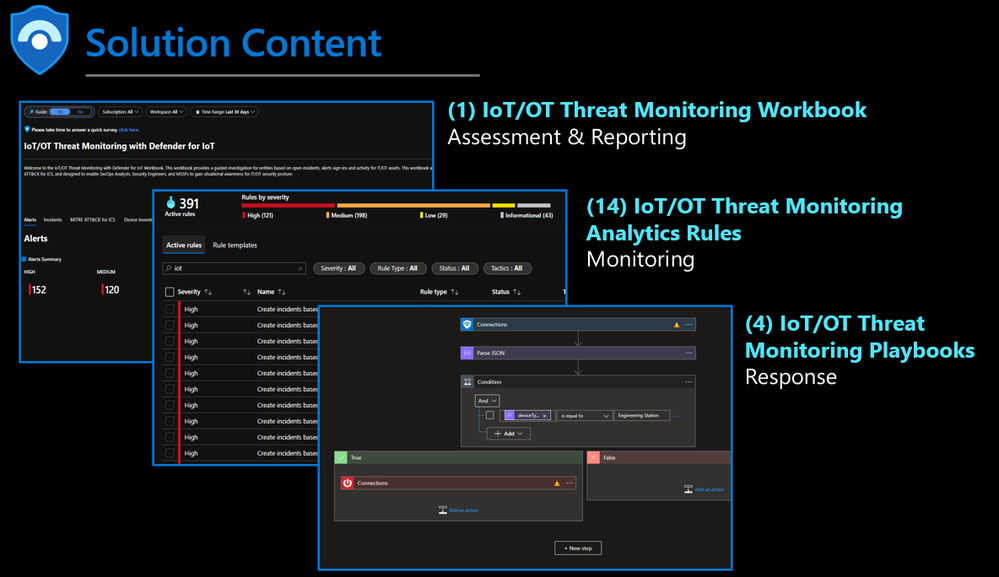Open the Time Range: Last 30 days dropdown
Screen dimensions: 999x577
tap(224, 111)
